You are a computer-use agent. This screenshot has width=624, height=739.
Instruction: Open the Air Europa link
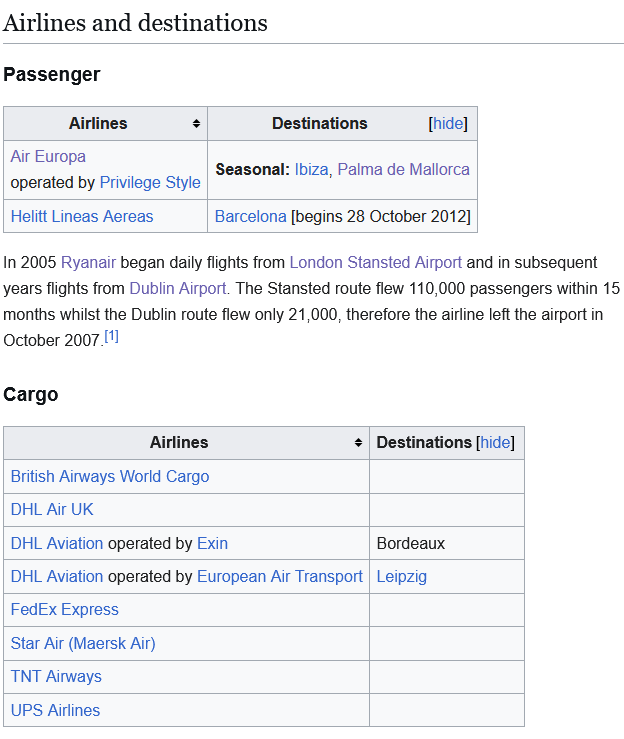tap(48, 156)
